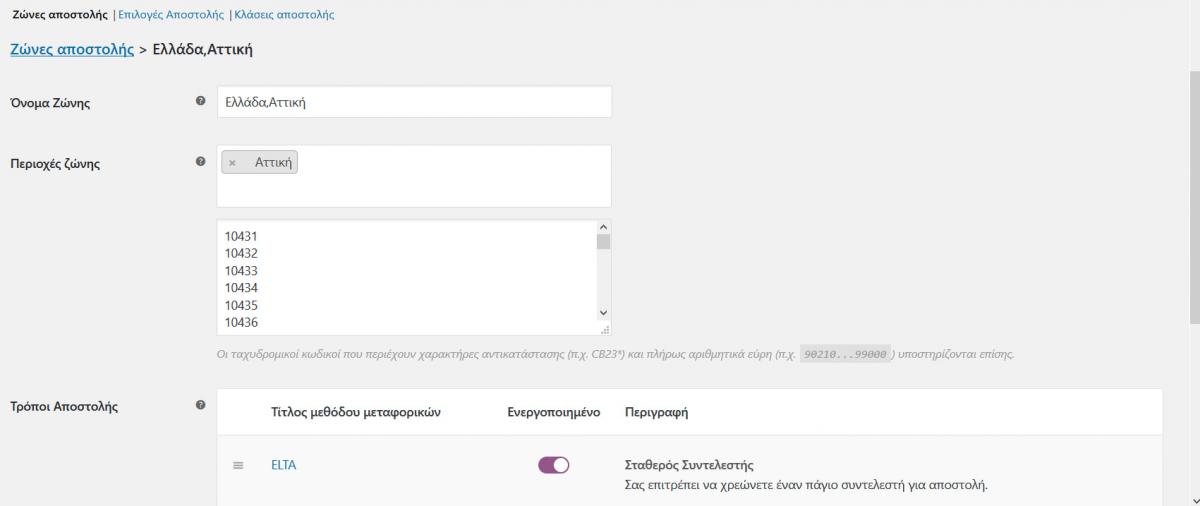The image size is (1200, 506).
Task: Click postcode list scroll up arrow
Action: pyautogui.click(x=603, y=227)
